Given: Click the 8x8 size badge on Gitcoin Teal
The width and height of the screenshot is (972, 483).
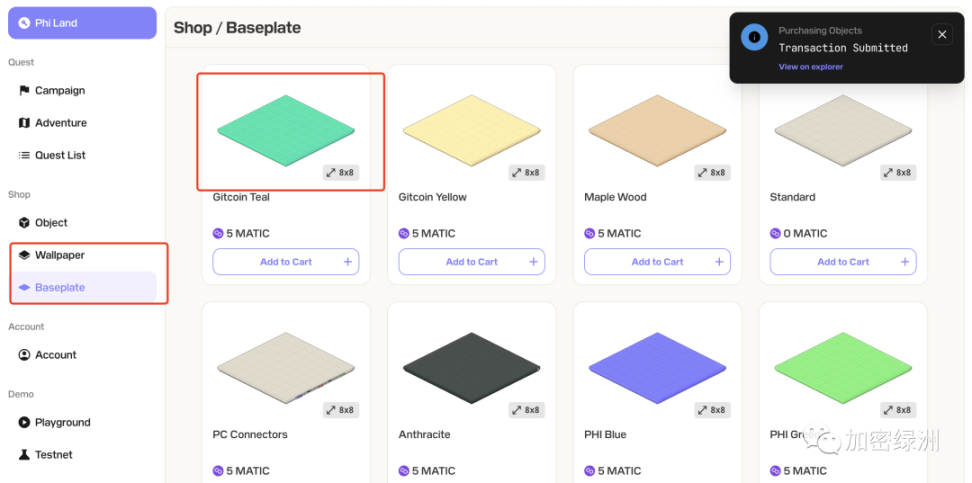Looking at the screenshot, I should 341,172.
